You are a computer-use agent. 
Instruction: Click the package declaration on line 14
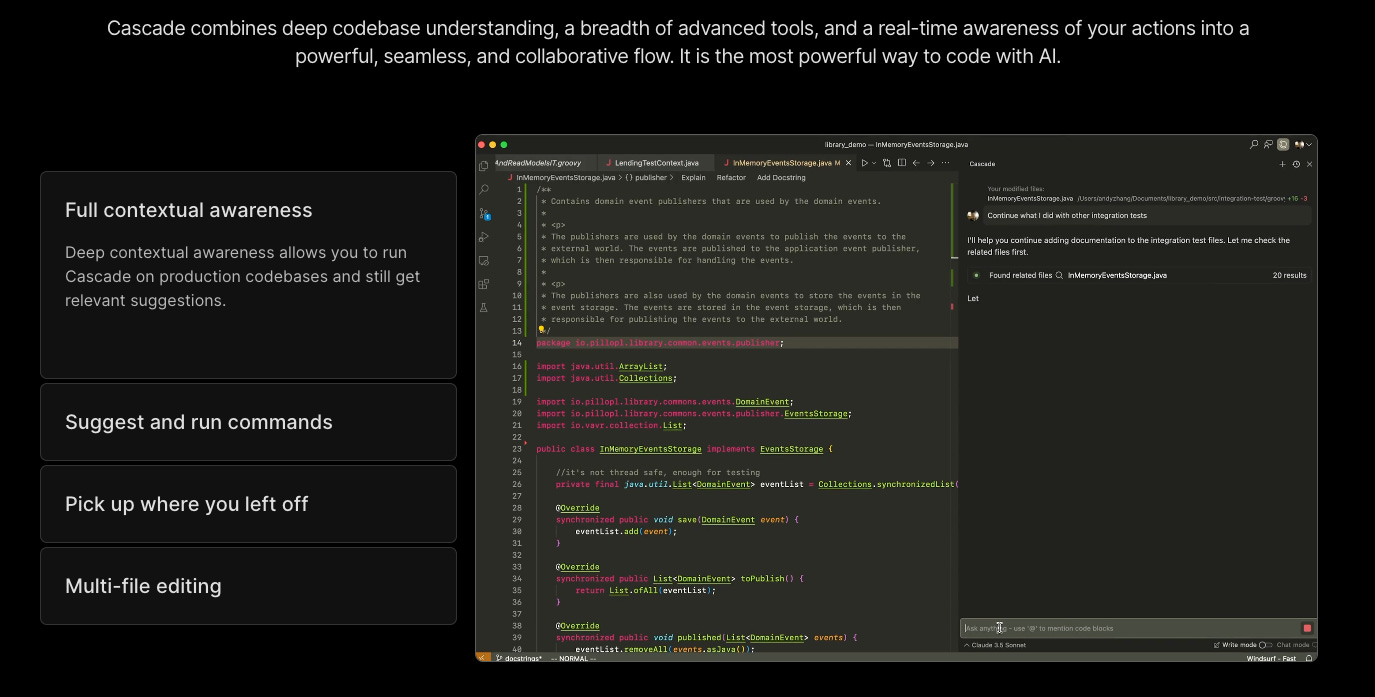tap(660, 343)
